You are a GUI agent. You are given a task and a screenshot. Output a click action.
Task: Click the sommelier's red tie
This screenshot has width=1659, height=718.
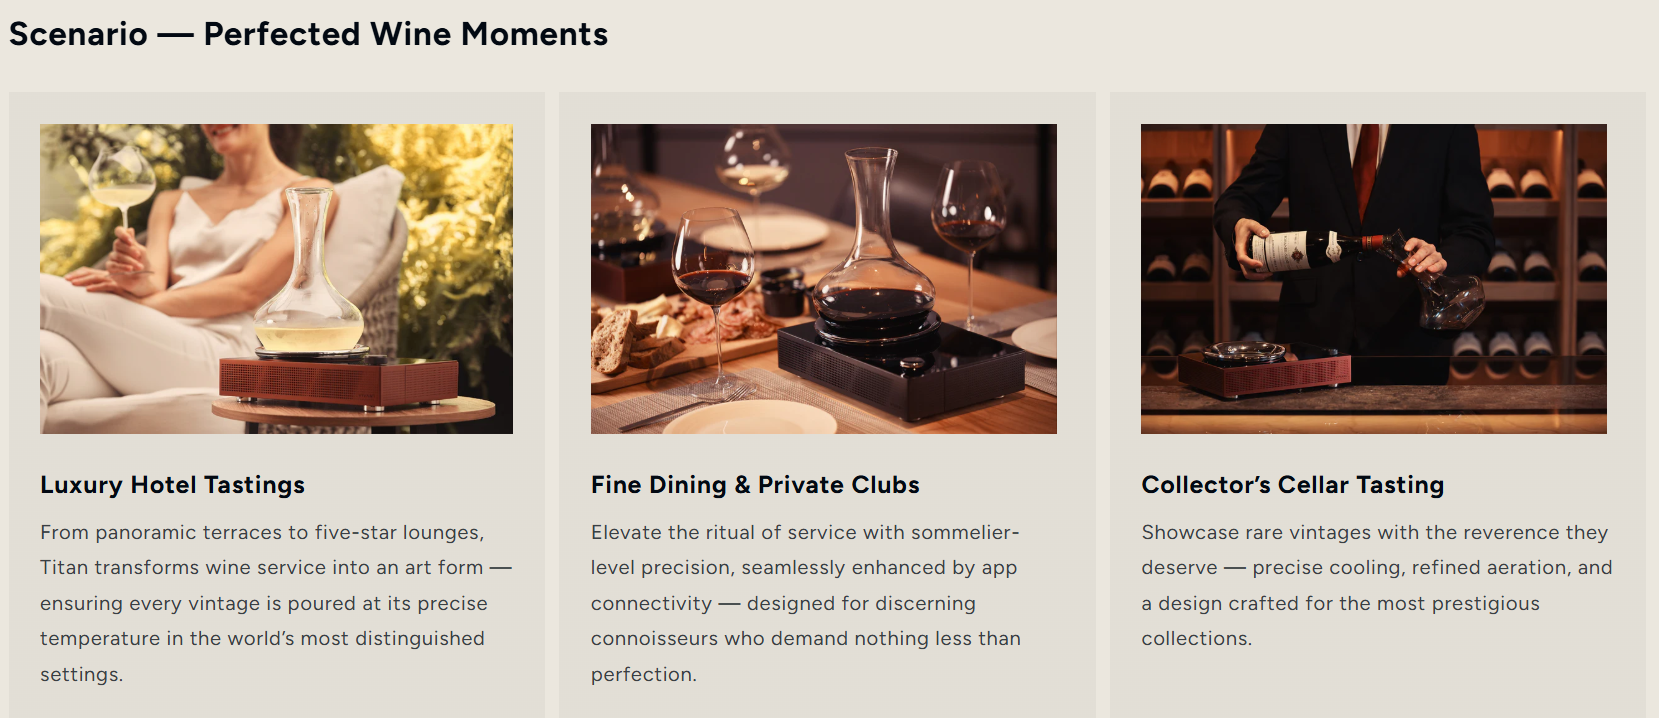tap(1365, 165)
